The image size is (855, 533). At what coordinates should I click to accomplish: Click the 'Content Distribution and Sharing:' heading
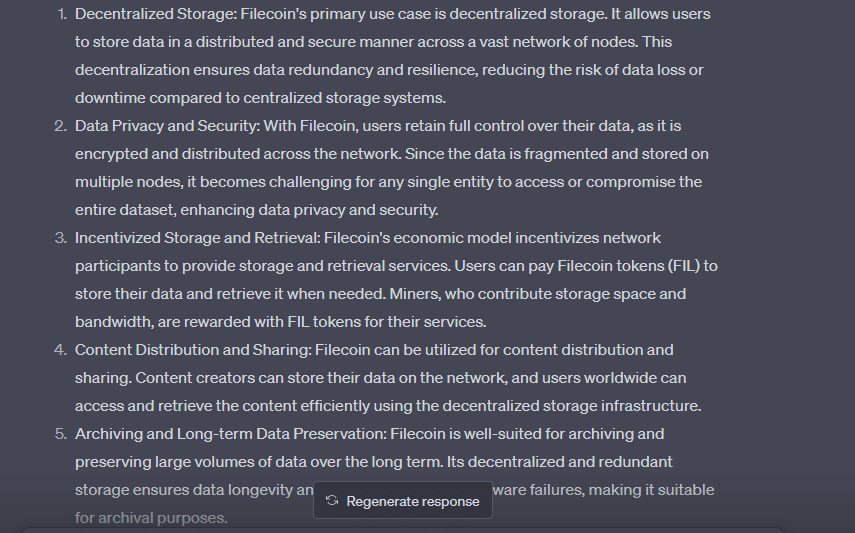(193, 350)
